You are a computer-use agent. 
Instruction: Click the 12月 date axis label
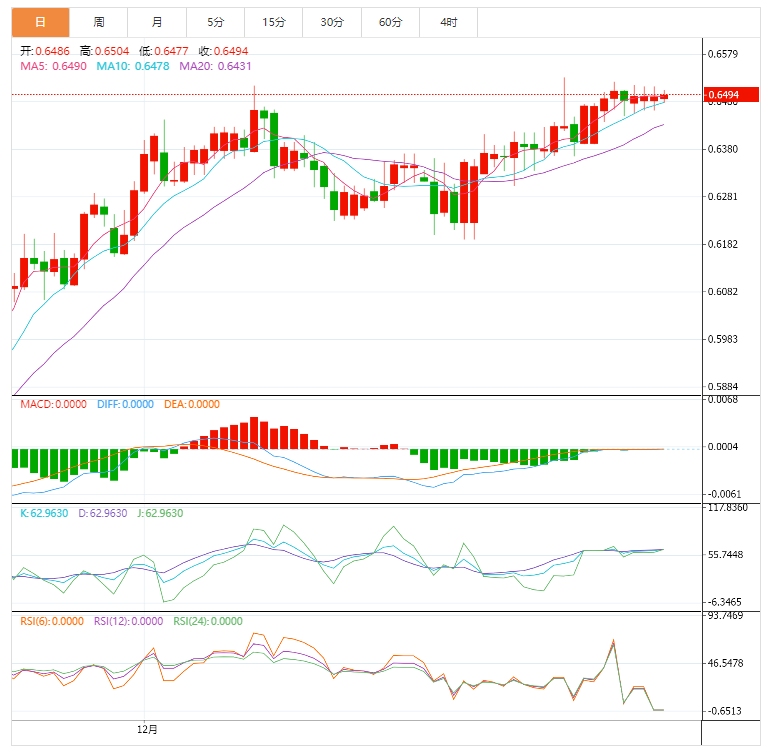coord(147,729)
